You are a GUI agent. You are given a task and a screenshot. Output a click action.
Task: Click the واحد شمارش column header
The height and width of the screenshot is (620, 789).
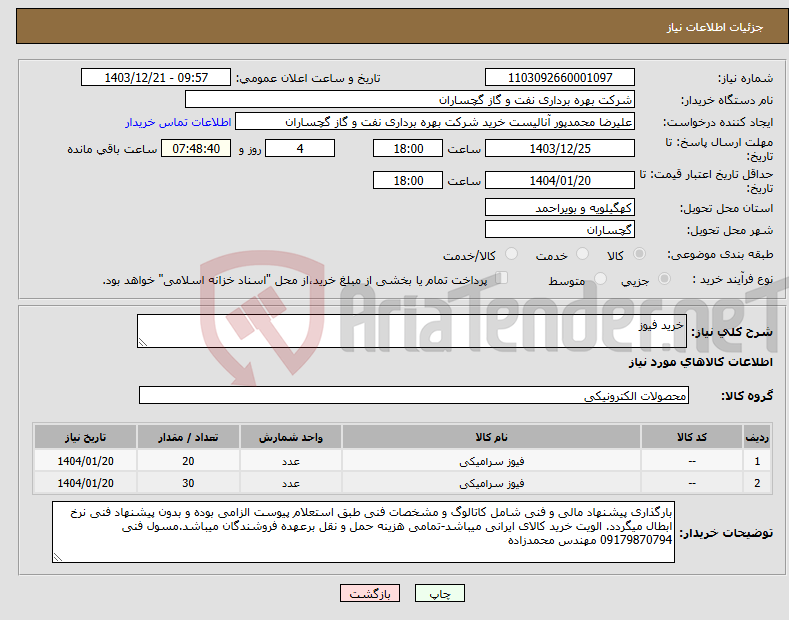[291, 437]
